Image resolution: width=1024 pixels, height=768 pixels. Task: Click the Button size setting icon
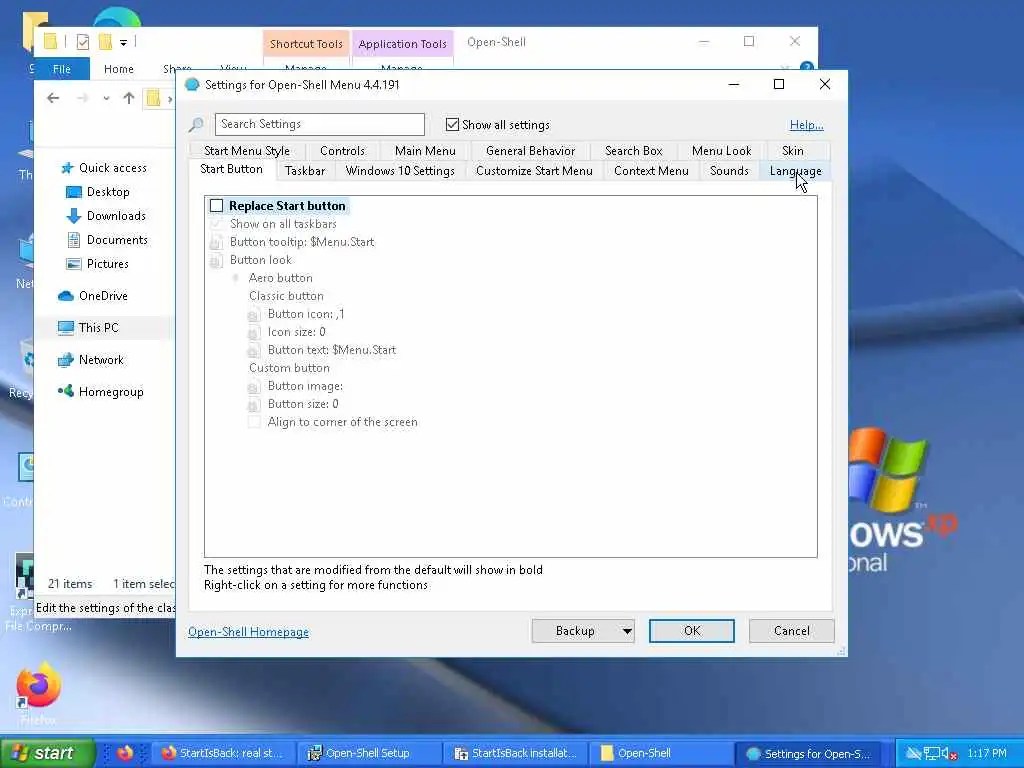[x=253, y=405]
